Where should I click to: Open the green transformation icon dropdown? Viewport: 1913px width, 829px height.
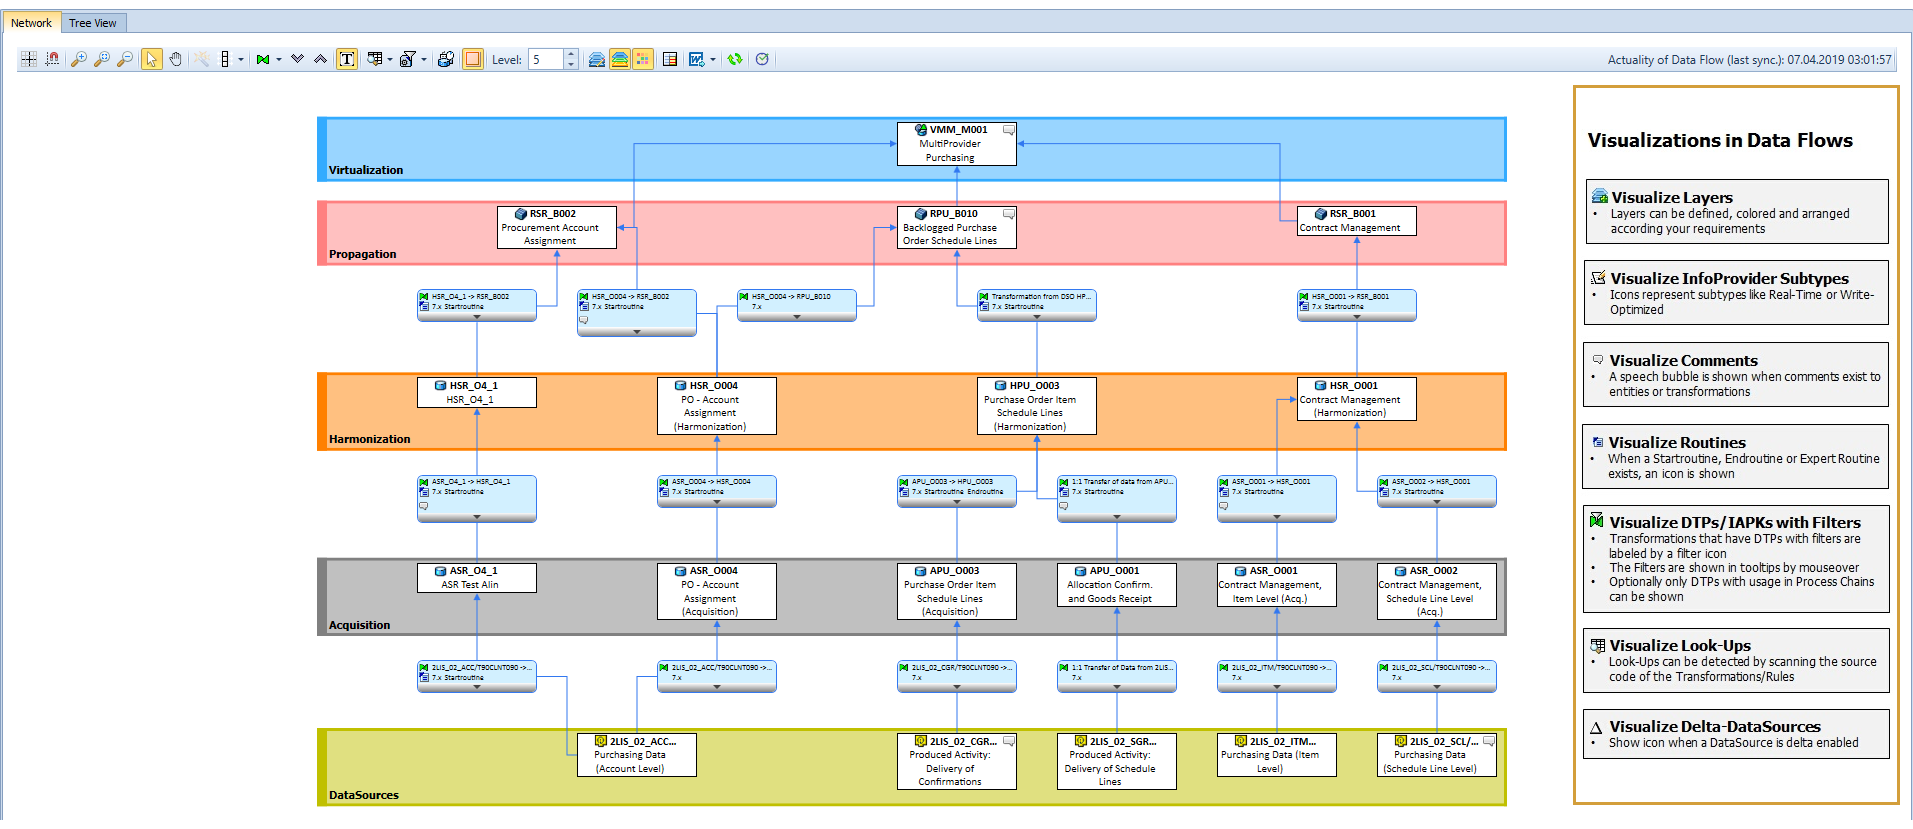(x=279, y=60)
